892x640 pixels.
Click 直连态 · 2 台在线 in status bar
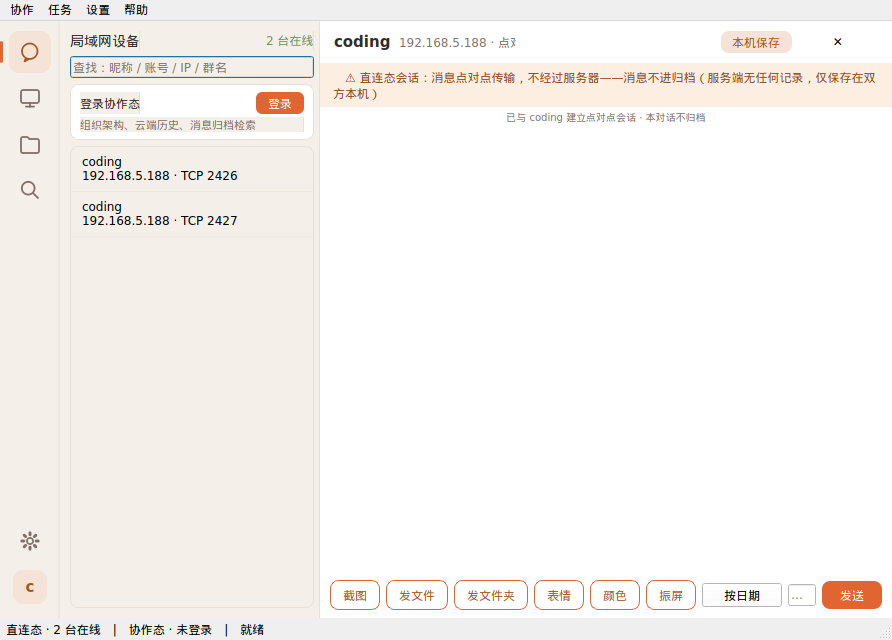pyautogui.click(x=53, y=630)
